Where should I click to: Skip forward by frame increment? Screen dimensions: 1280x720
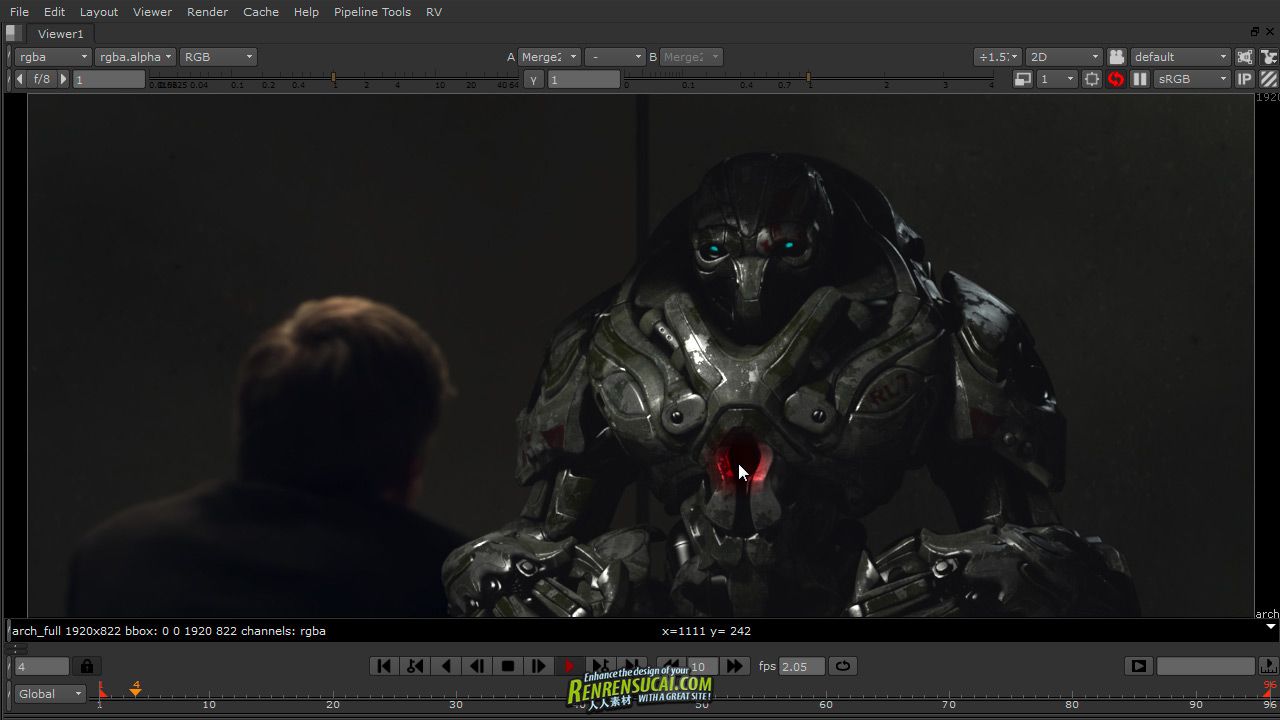734,666
